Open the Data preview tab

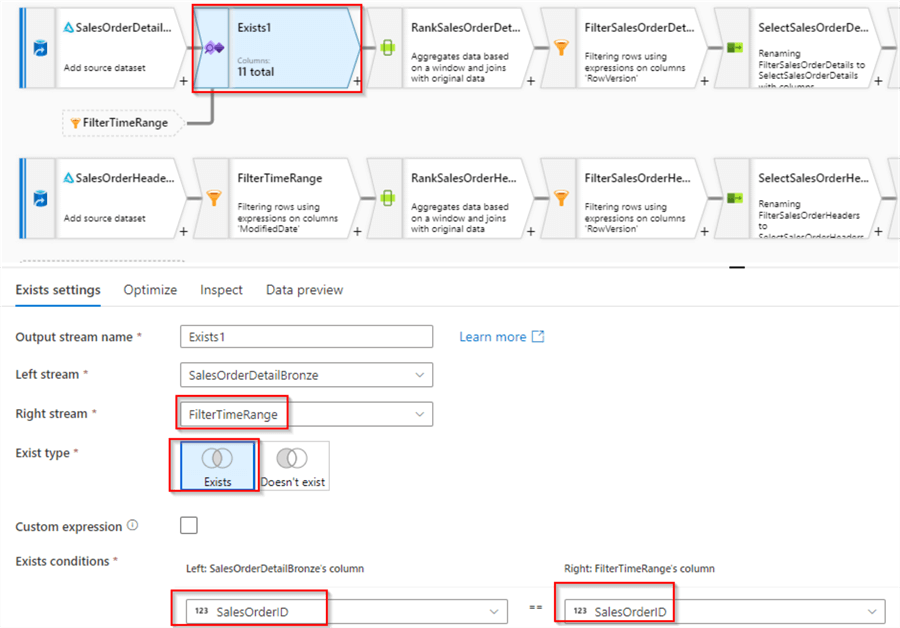tap(304, 290)
